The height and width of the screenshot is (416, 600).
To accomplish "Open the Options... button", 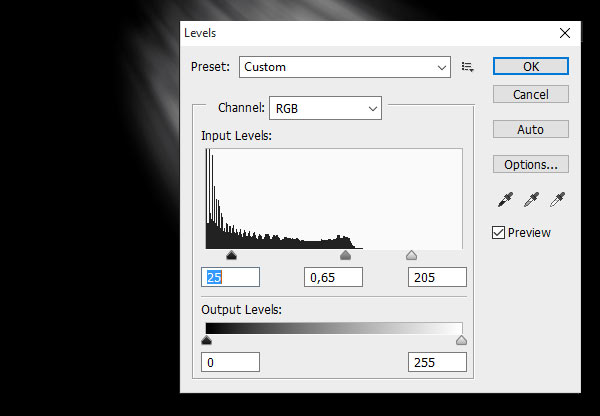I will pos(531,164).
